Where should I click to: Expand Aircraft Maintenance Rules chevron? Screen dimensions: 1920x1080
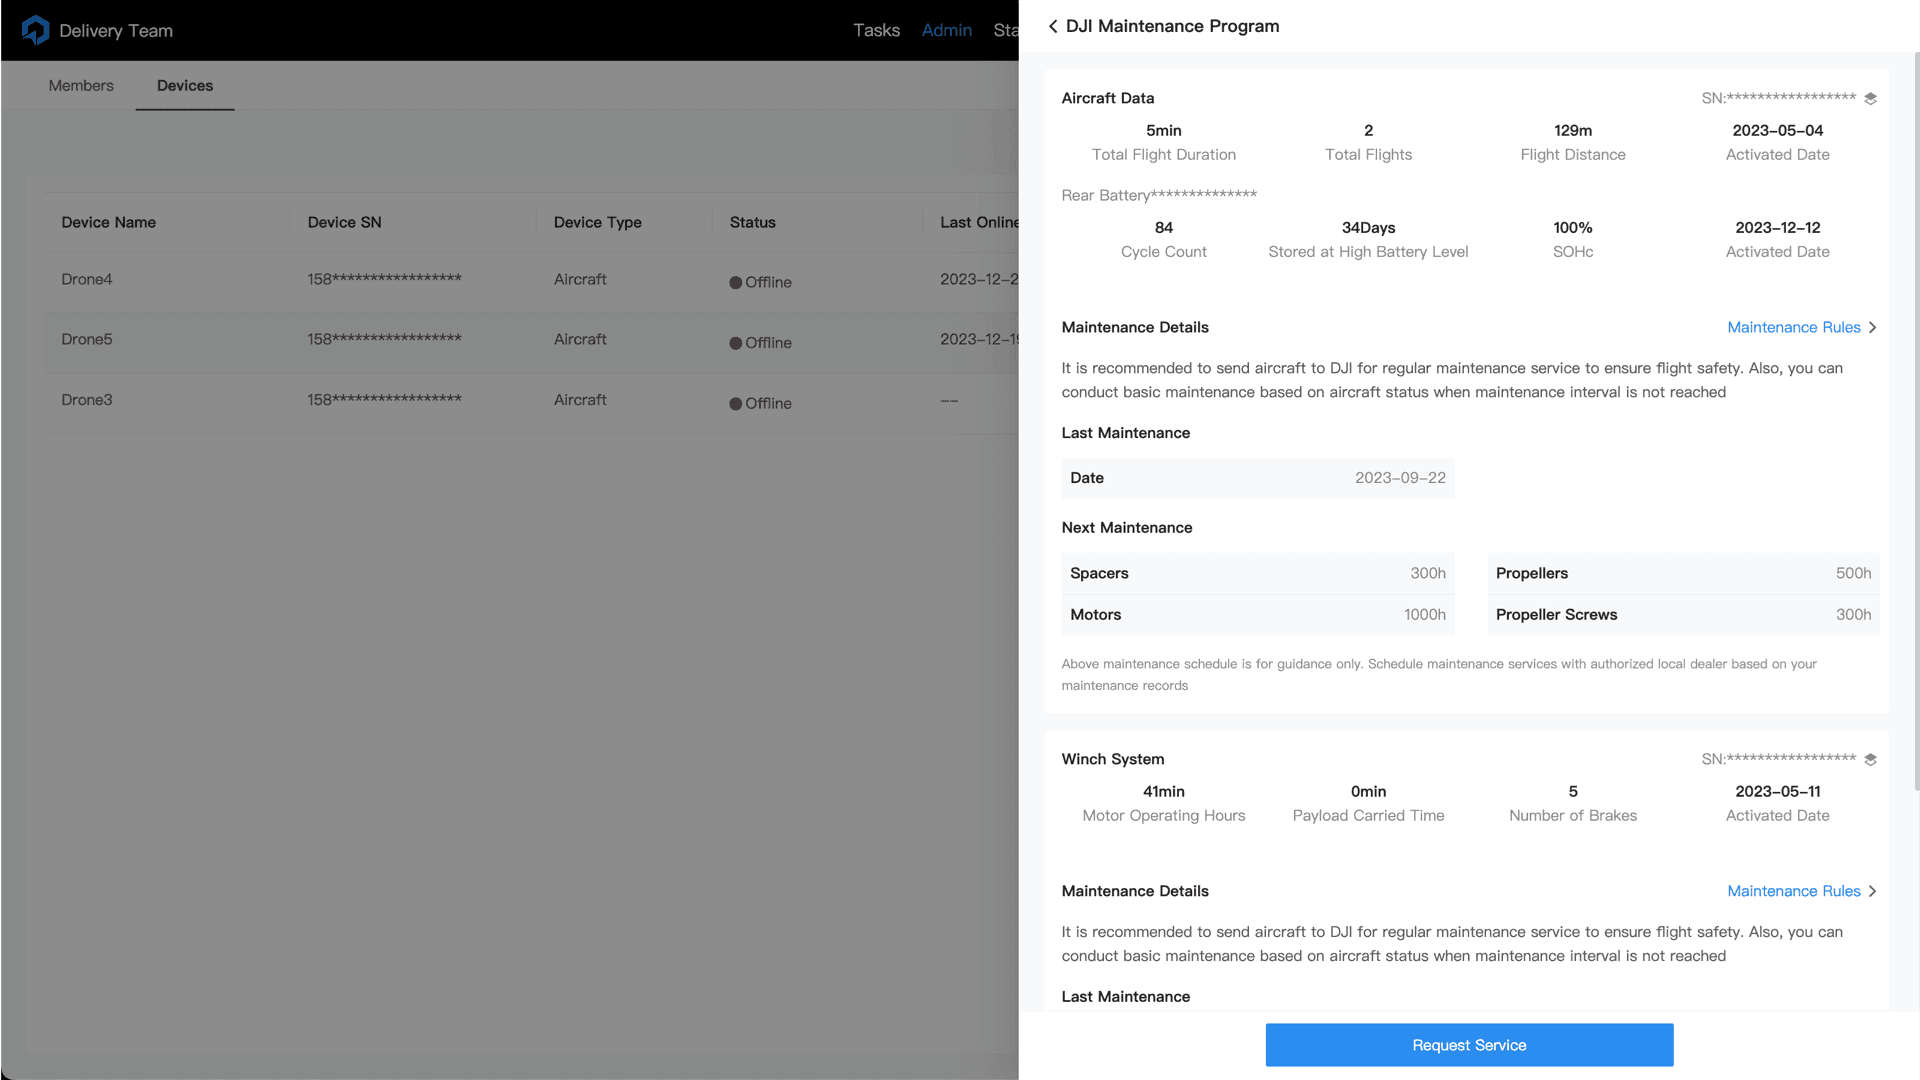point(1873,328)
